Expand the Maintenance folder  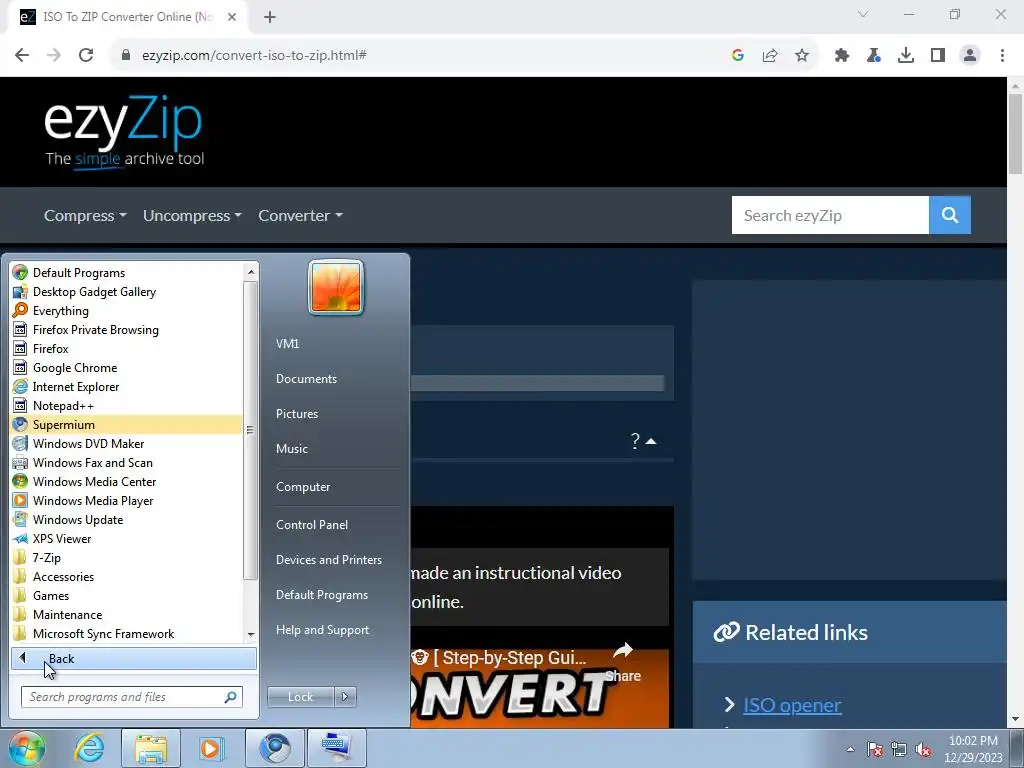(127, 614)
